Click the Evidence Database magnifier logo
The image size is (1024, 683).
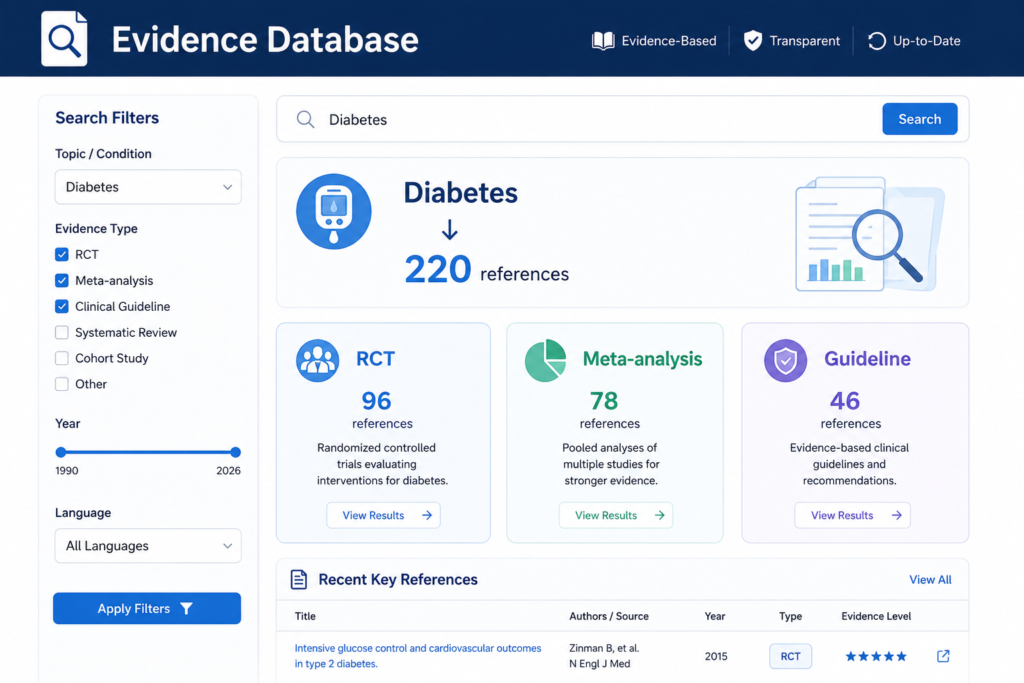pos(64,39)
